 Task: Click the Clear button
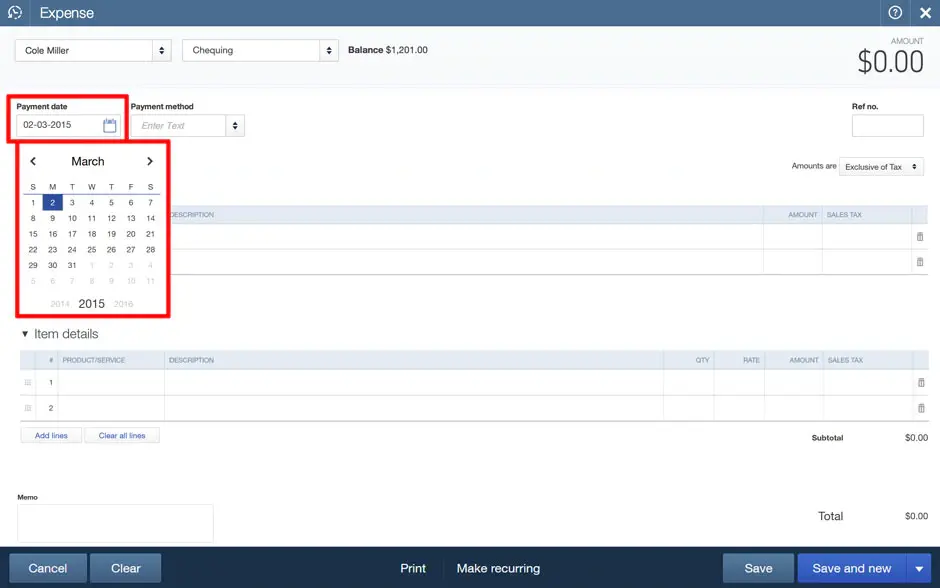[125, 568]
